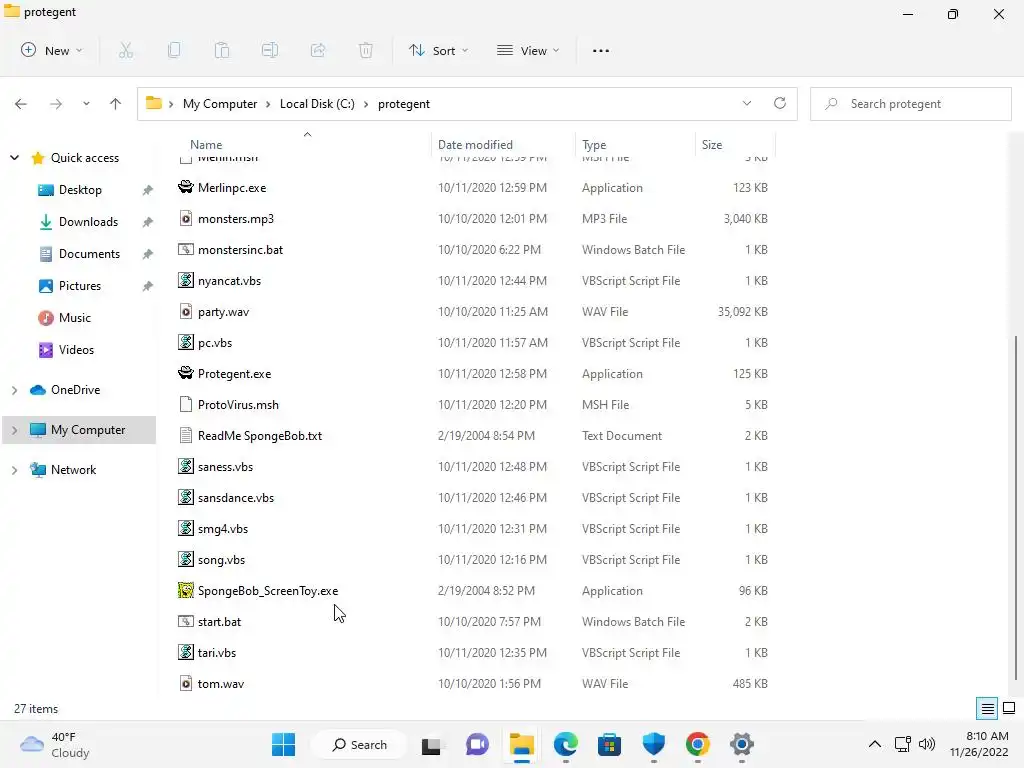Viewport: 1024px width, 768px height.
Task: Select the Protegent.exe application icon
Action: [185, 374]
